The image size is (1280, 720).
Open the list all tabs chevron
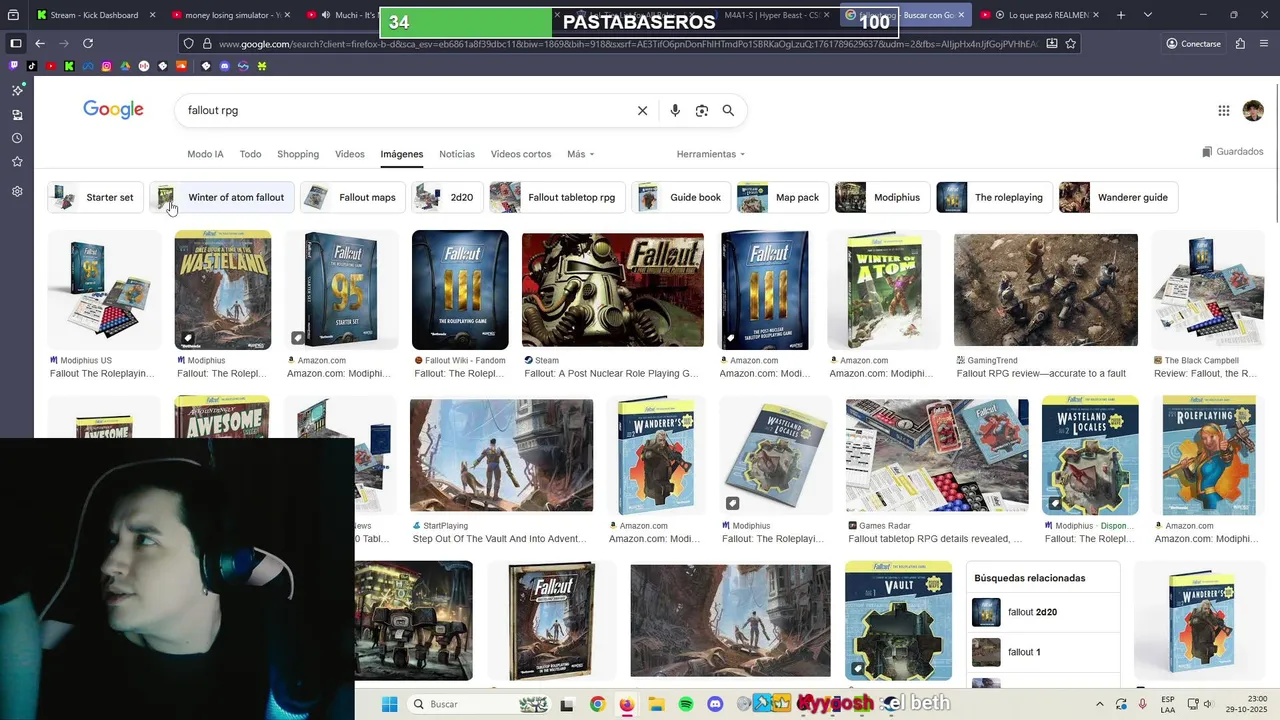1148,15
